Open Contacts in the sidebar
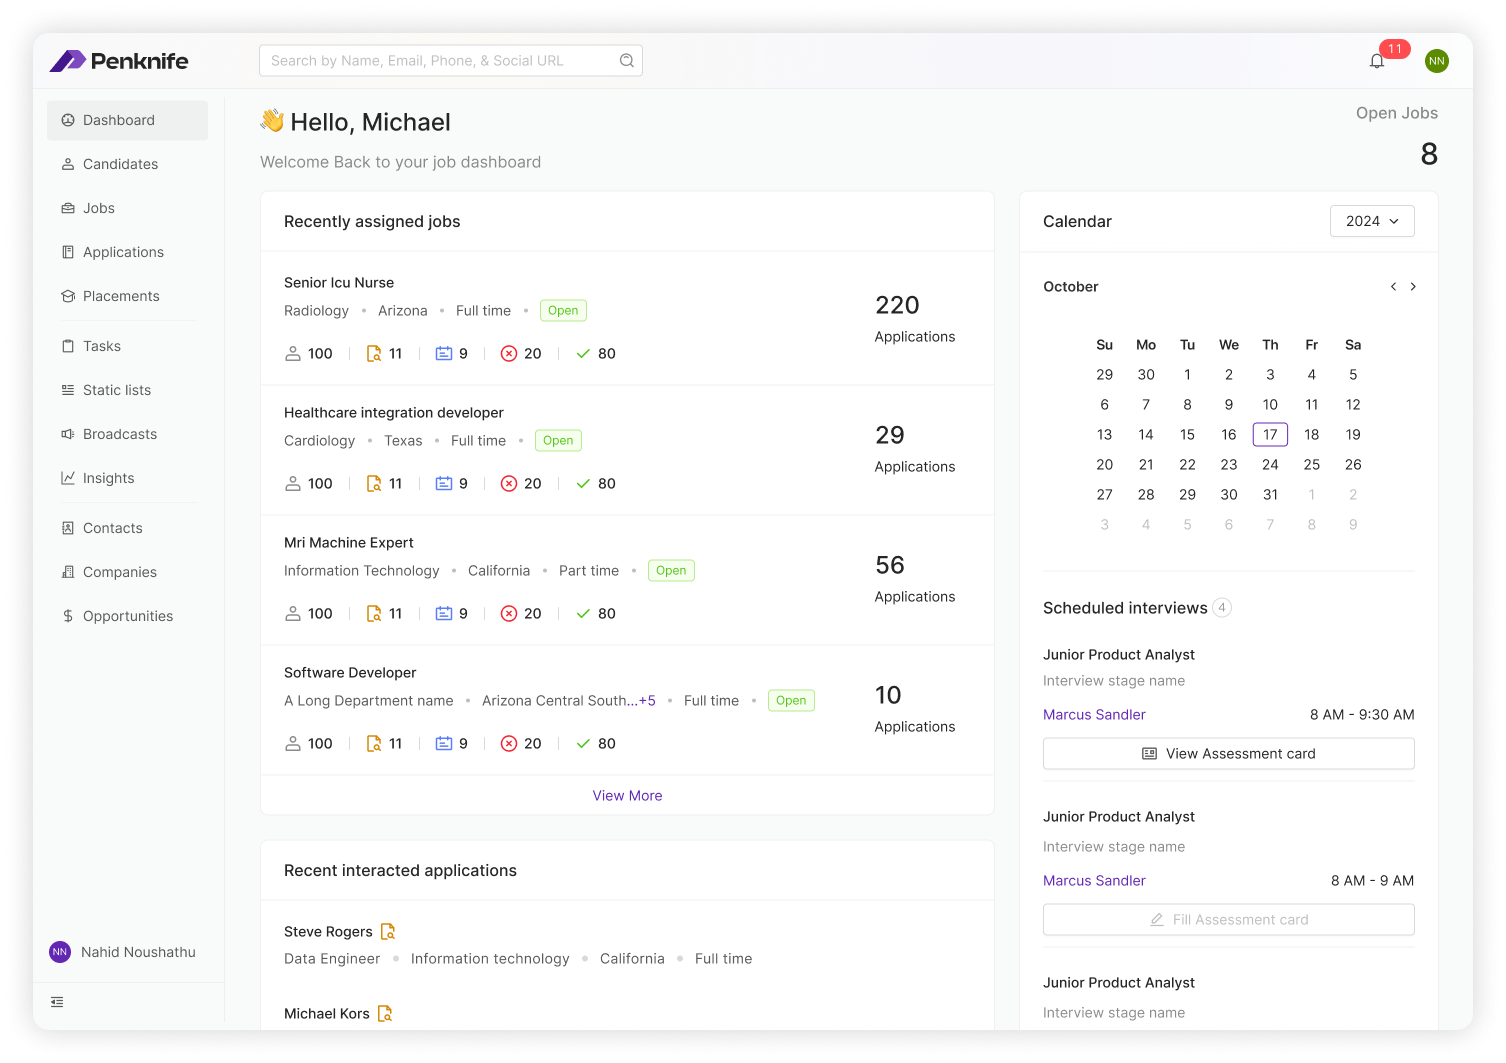Viewport: 1506px width, 1063px height. click(x=127, y=528)
